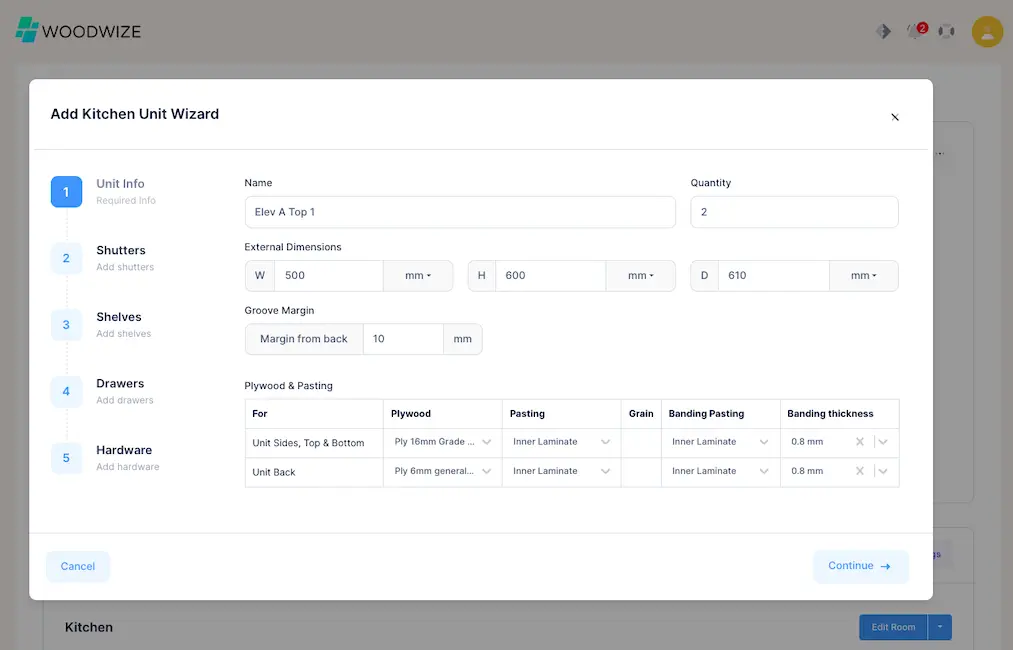Cancel the Add Kitchen Unit Wizard
Image resolution: width=1013 pixels, height=650 pixels.
[x=77, y=566]
